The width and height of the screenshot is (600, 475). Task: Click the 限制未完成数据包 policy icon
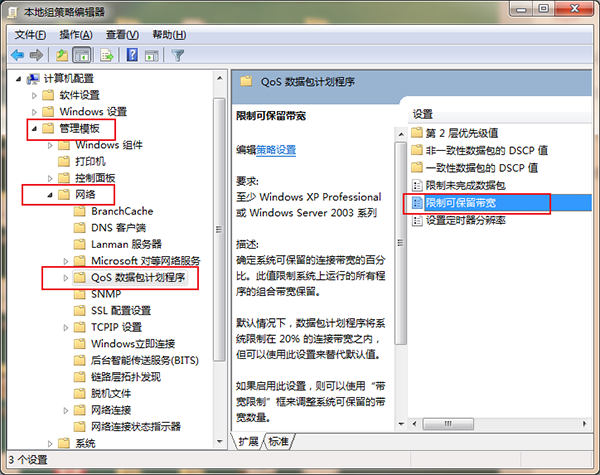pos(417,186)
